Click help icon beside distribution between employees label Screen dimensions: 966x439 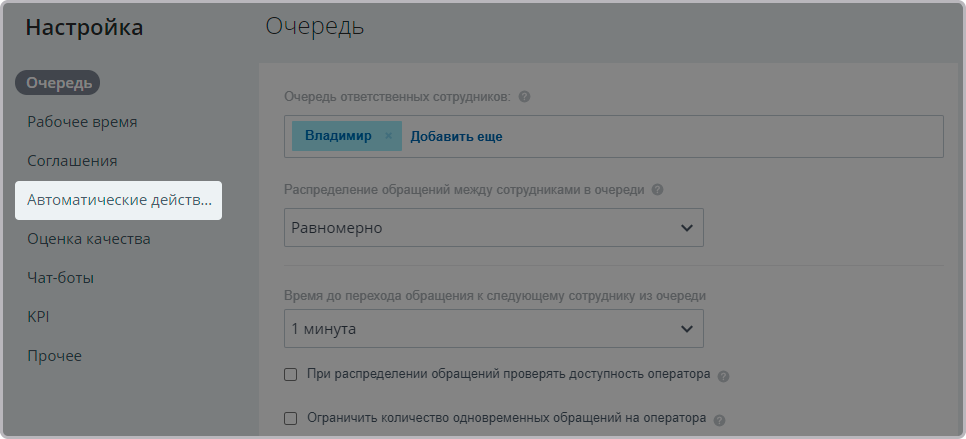click(658, 190)
